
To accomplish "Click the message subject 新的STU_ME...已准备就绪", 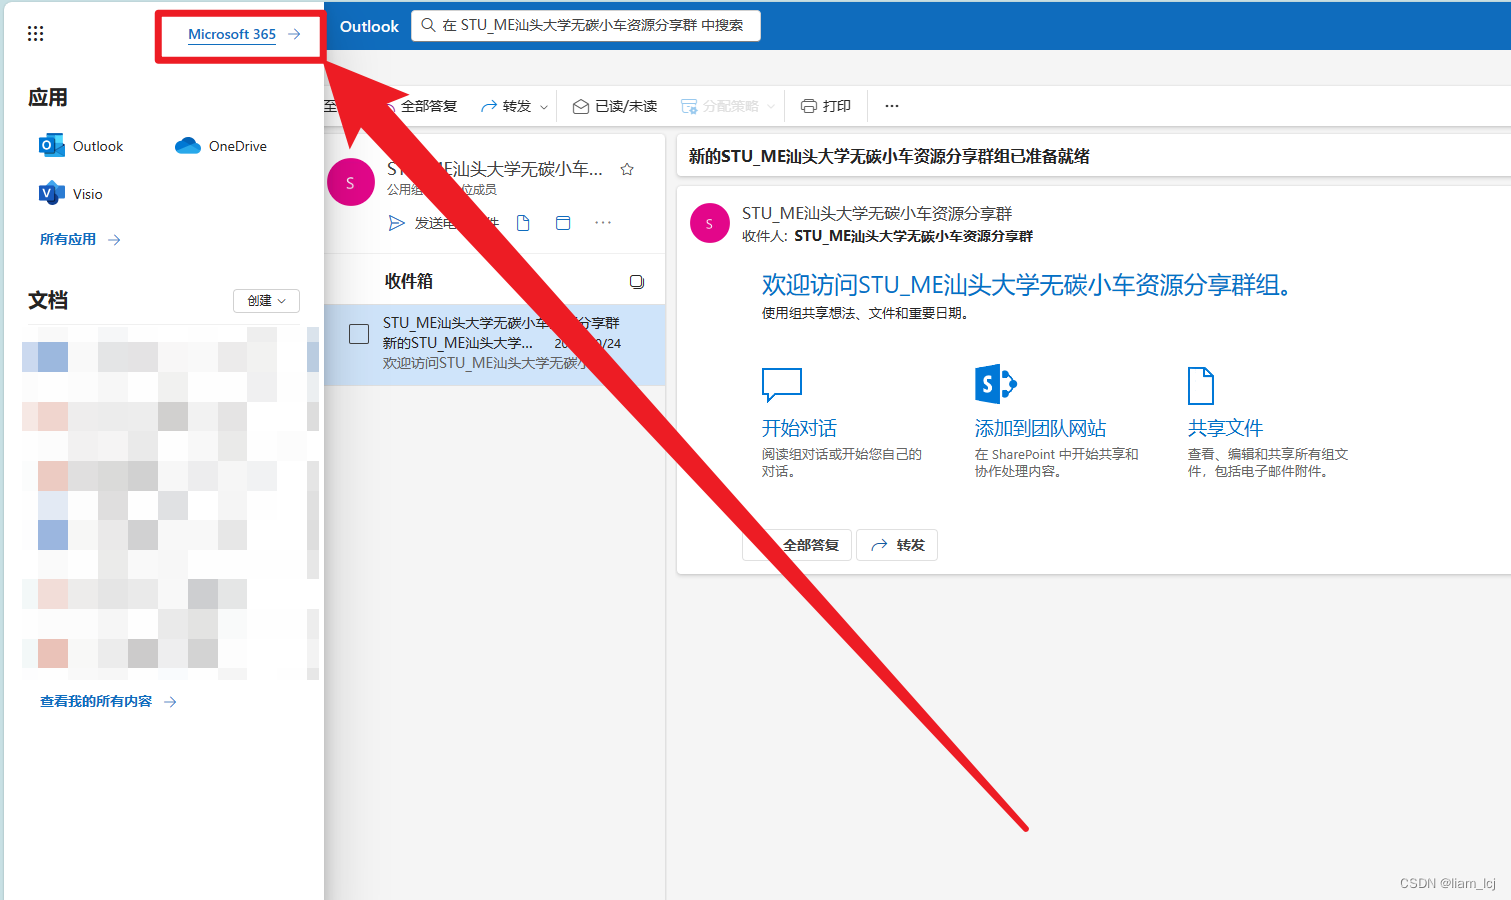I will pyautogui.click(x=889, y=156).
